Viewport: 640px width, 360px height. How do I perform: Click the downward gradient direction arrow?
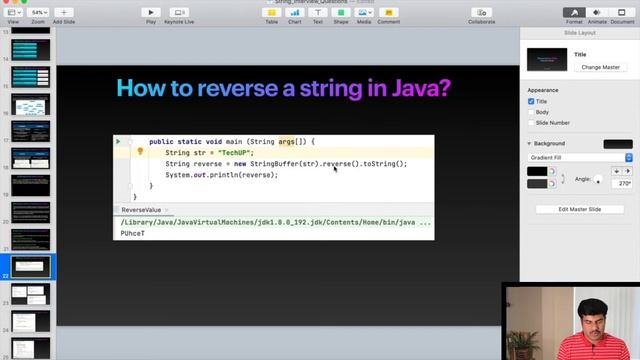pos(616,171)
